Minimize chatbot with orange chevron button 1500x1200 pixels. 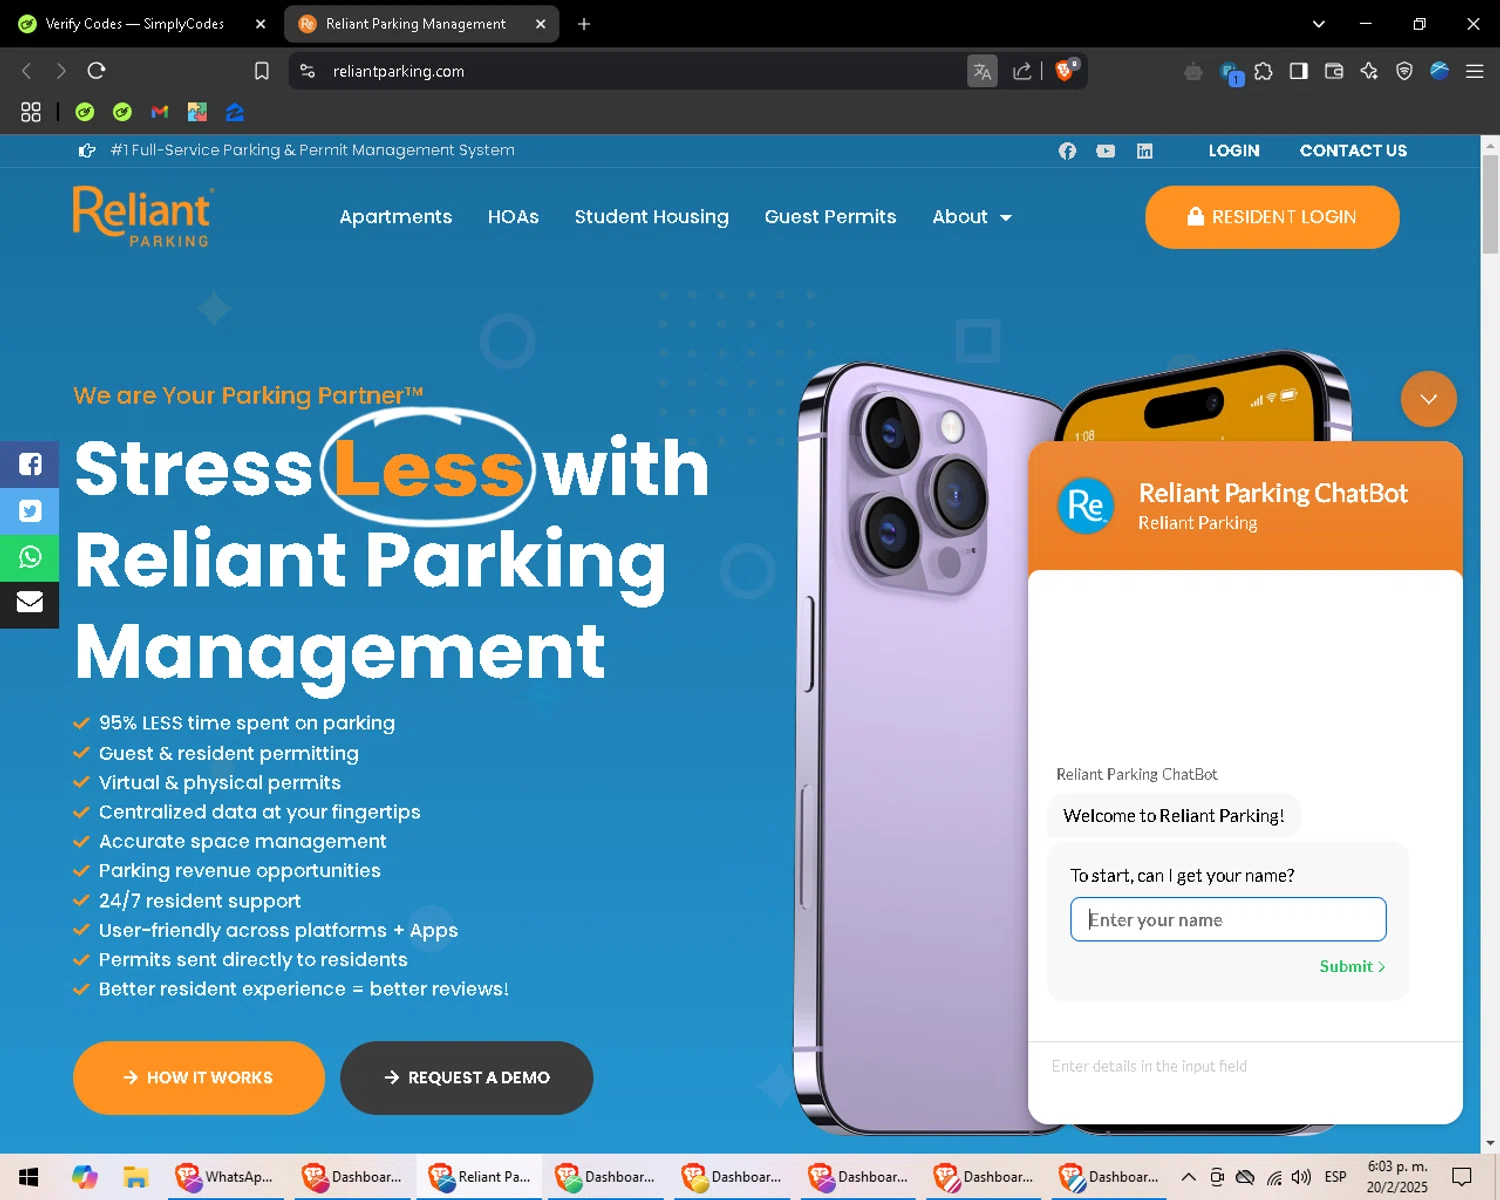click(x=1428, y=399)
